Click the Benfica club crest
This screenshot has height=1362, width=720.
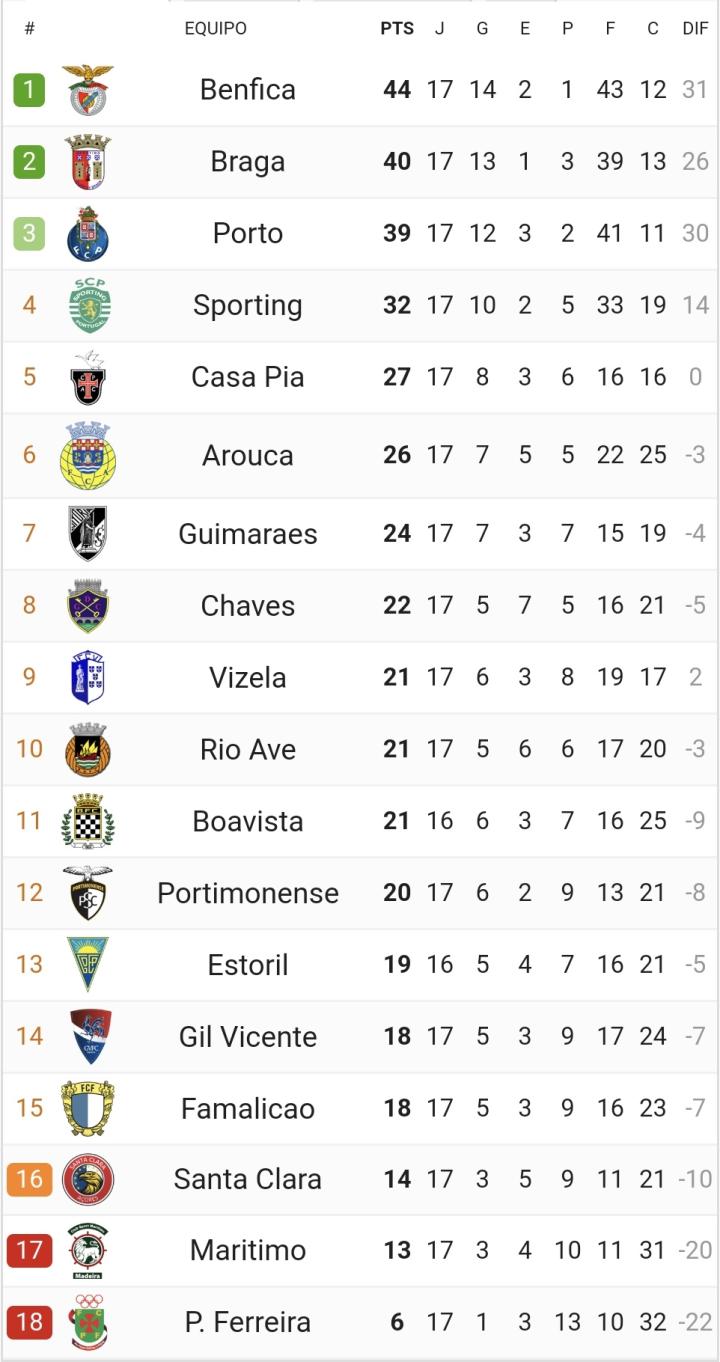click(88, 90)
